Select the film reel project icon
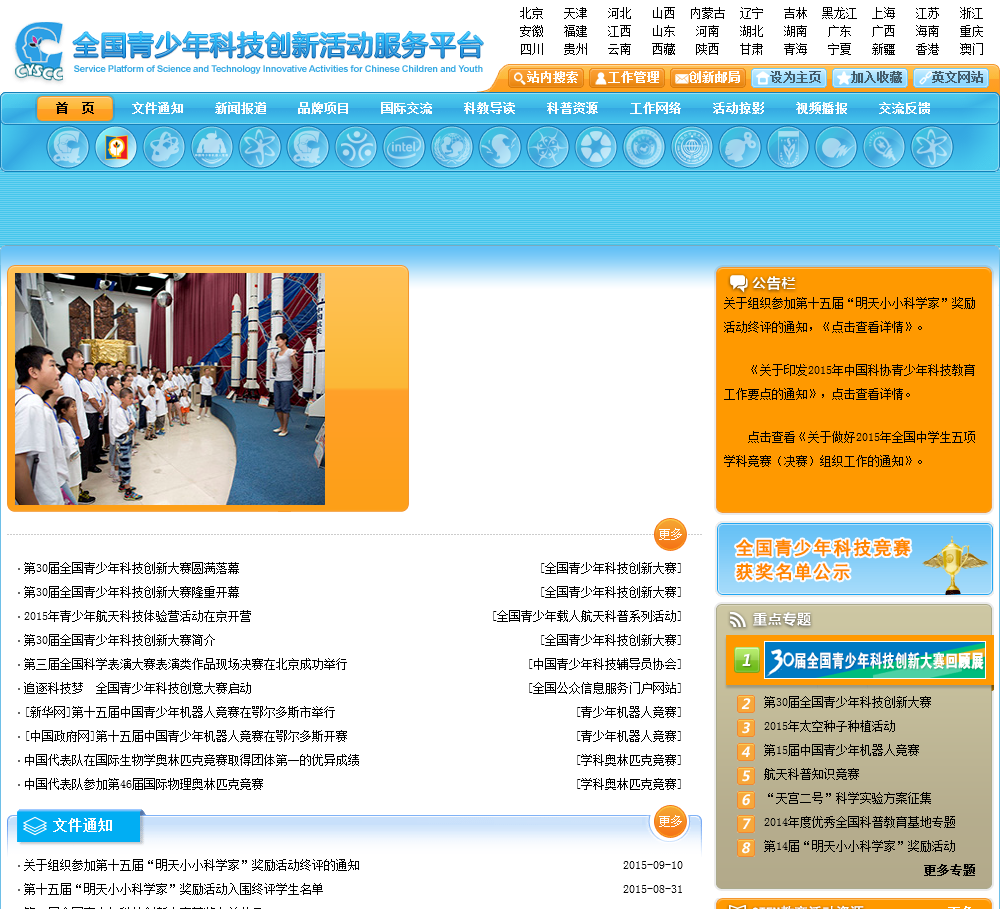Viewport: 1000px width, 909px height. coord(596,147)
